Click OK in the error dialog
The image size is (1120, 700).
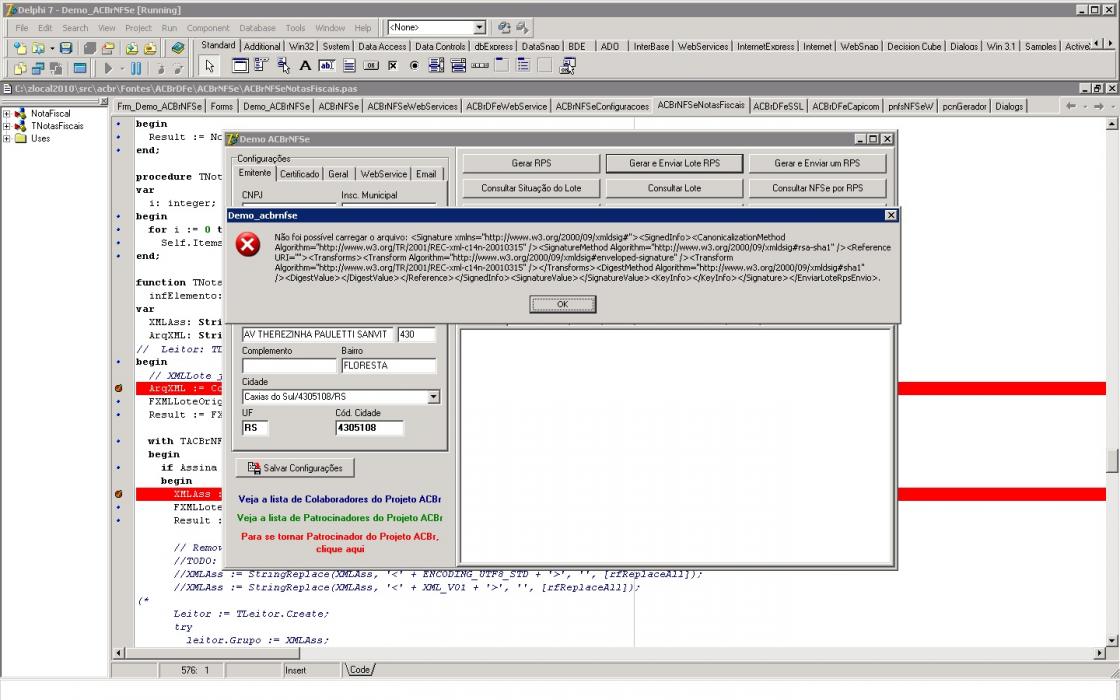pyautogui.click(x=562, y=304)
